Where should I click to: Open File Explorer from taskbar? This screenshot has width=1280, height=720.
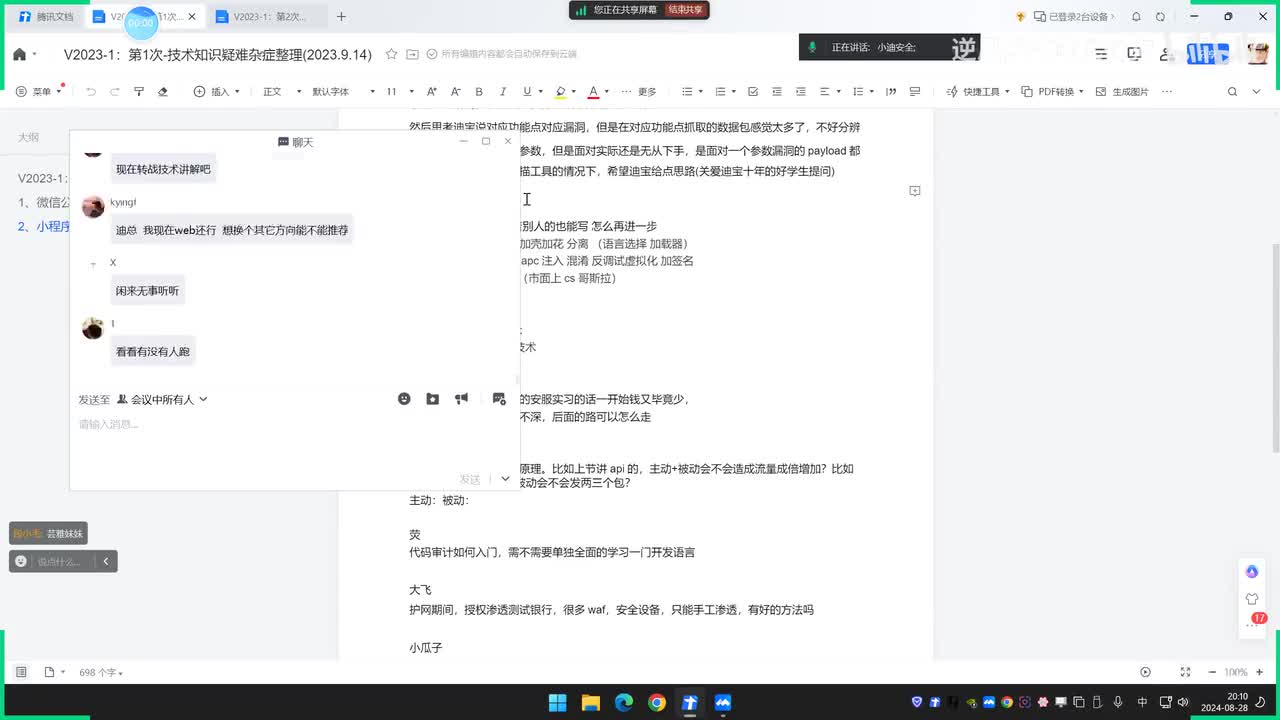(590, 702)
